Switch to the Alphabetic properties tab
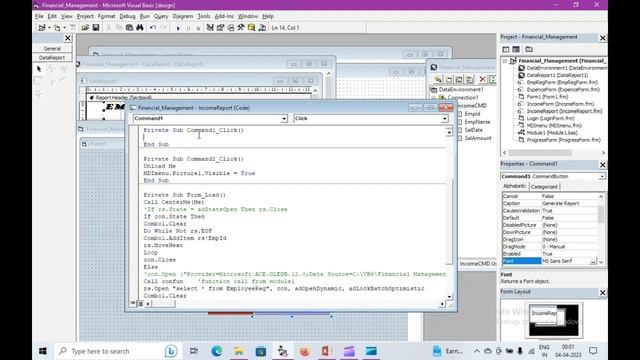The height and width of the screenshot is (360, 640). [x=514, y=186]
